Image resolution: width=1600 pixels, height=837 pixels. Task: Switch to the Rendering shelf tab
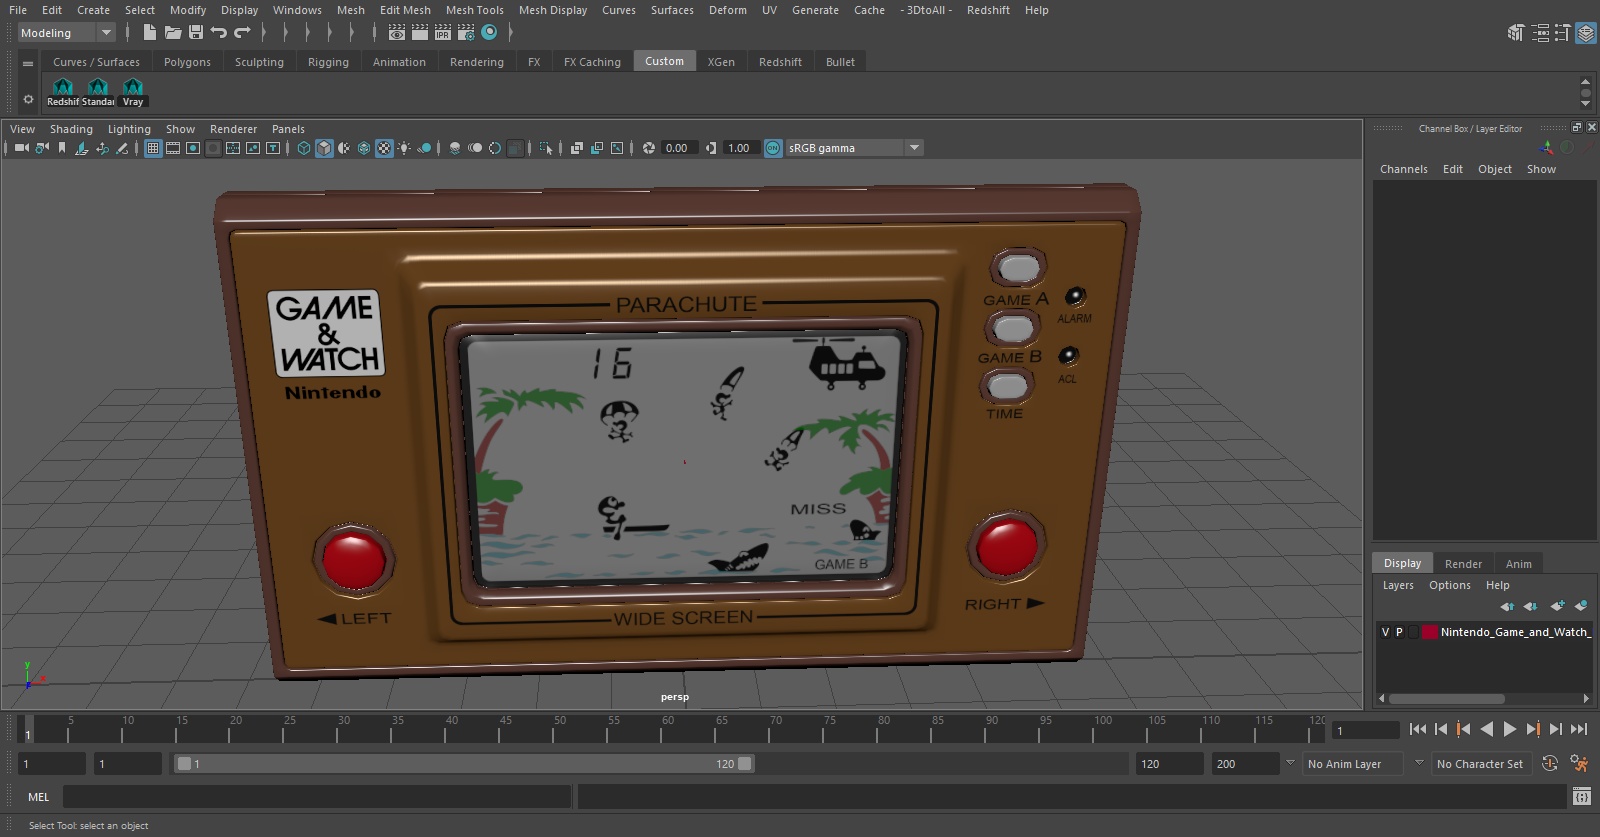477,62
